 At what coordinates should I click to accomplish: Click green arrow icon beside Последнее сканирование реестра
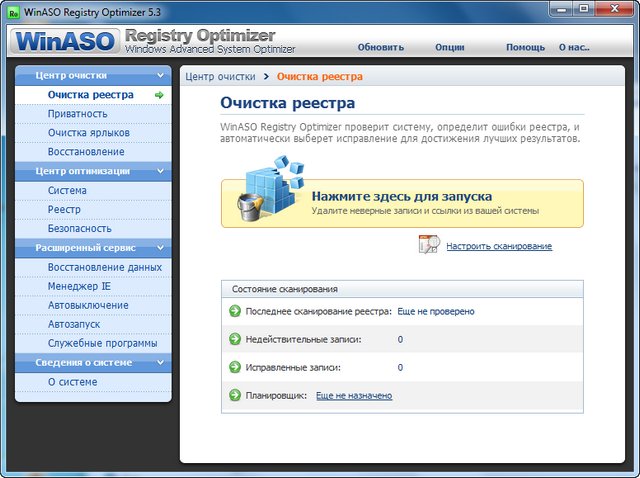point(235,311)
